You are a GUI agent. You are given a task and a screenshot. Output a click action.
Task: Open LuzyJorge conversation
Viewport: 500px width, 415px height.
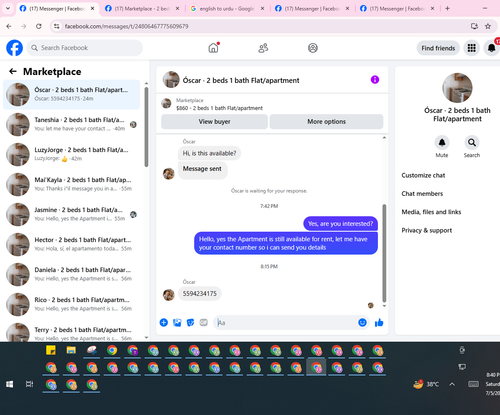pos(72,154)
